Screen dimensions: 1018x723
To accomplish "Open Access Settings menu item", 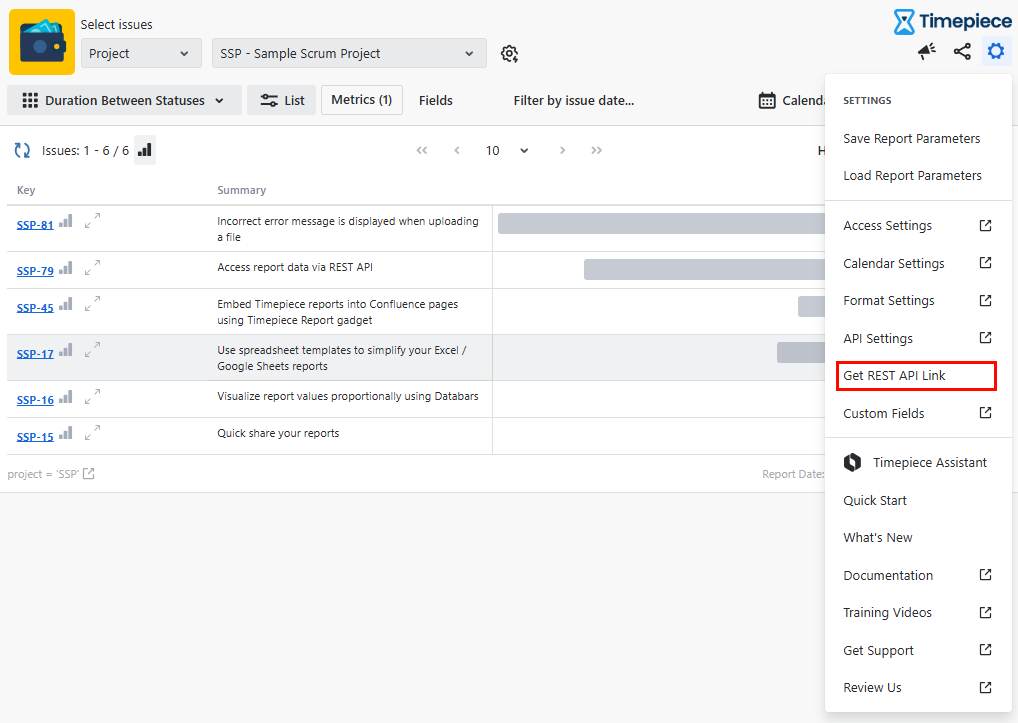I will click(x=918, y=225).
